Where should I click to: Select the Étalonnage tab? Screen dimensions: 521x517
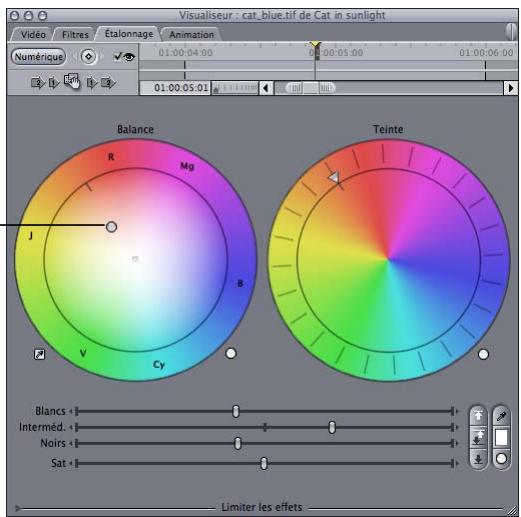click(x=129, y=34)
